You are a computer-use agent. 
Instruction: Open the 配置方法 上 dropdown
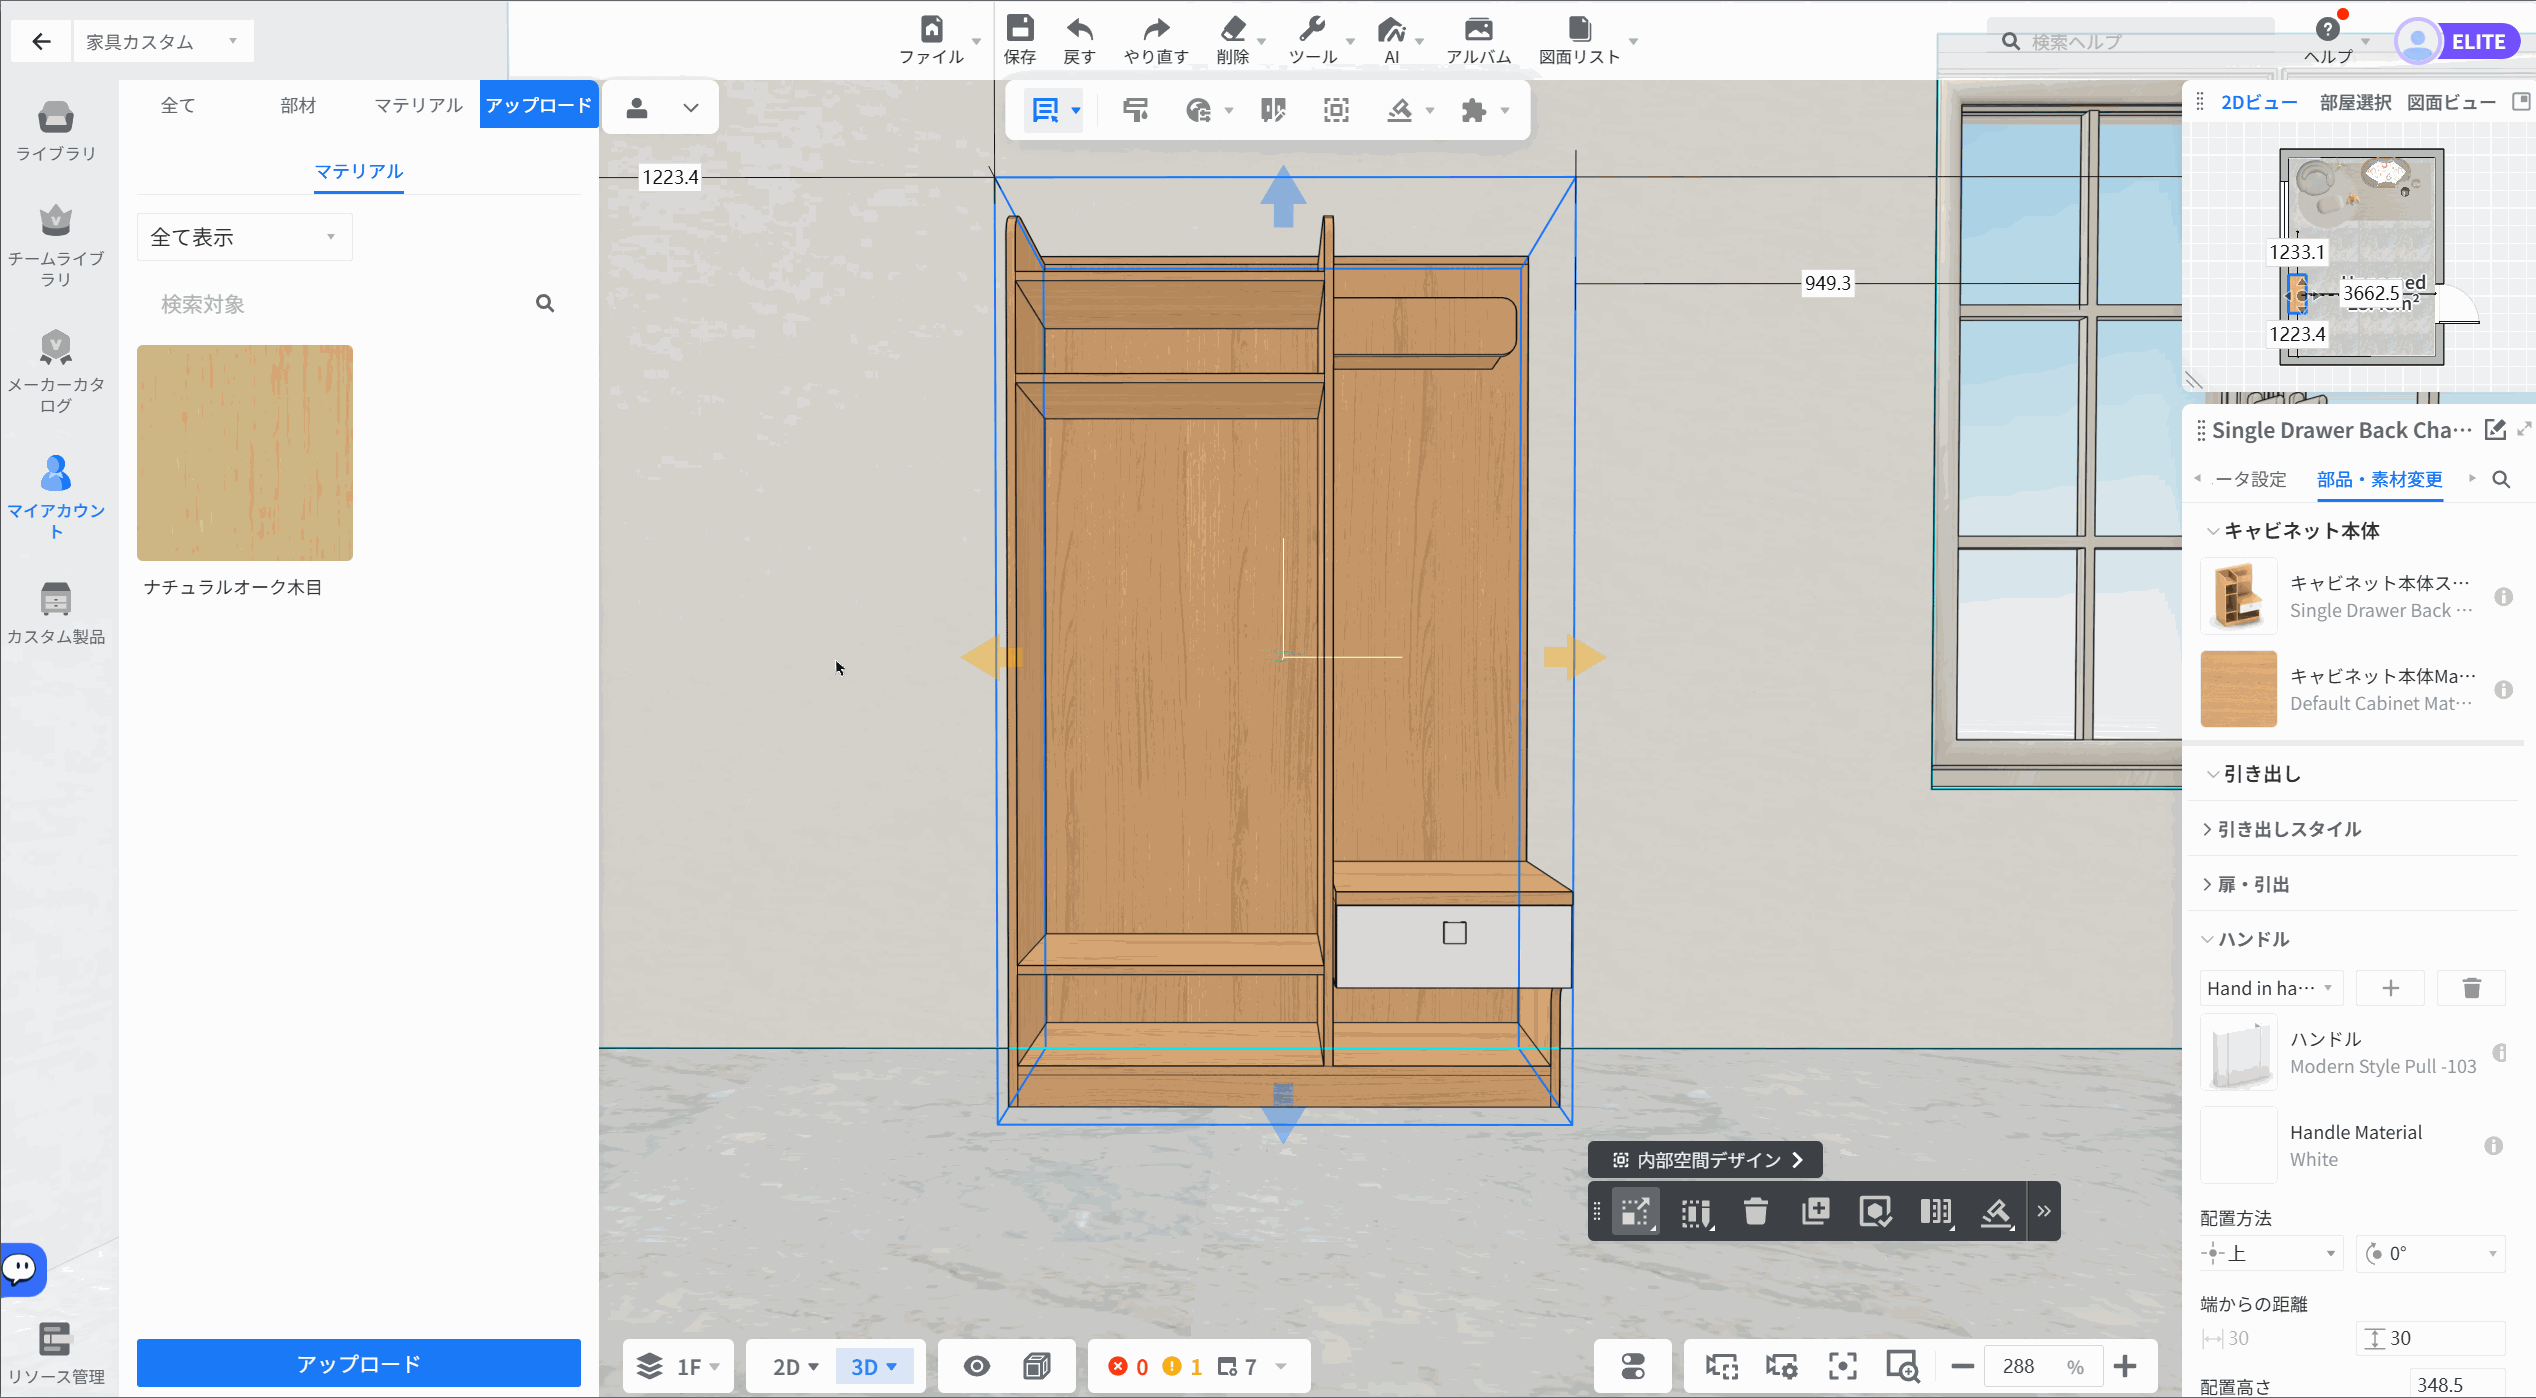coord(2271,1253)
